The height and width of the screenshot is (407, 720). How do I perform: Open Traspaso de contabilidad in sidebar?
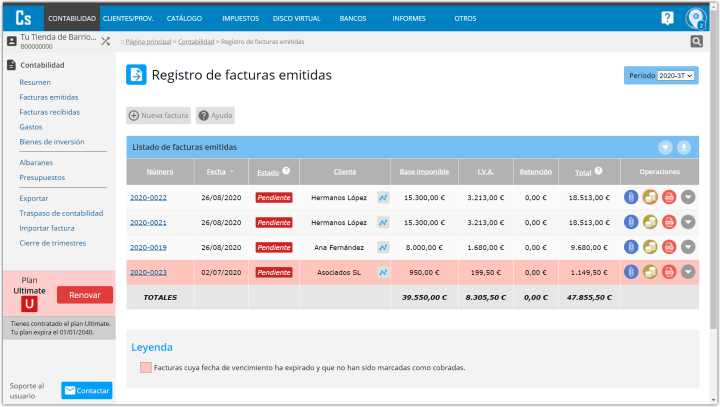point(61,213)
